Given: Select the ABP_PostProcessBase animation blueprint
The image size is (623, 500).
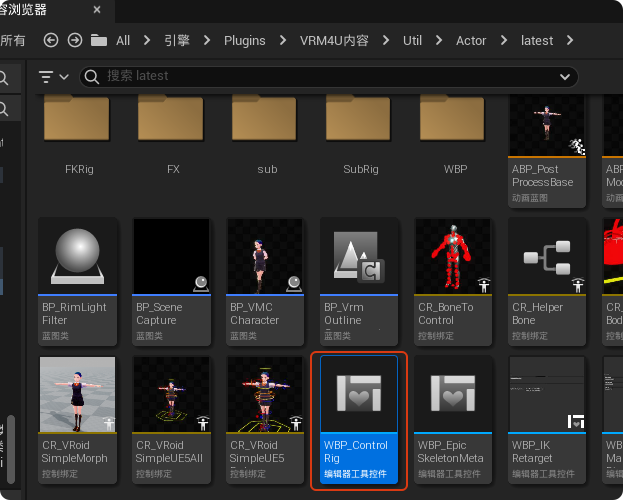Looking at the screenshot, I should 547,151.
